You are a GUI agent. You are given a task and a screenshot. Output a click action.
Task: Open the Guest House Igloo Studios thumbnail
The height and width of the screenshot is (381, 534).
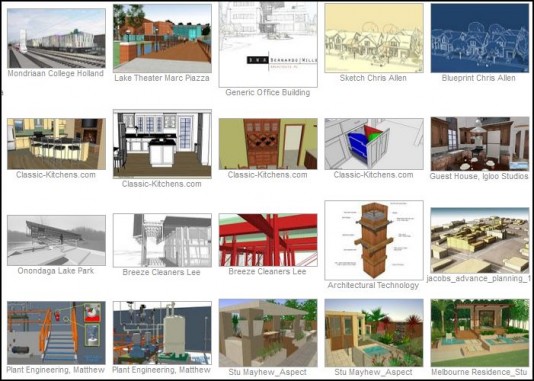(480, 144)
